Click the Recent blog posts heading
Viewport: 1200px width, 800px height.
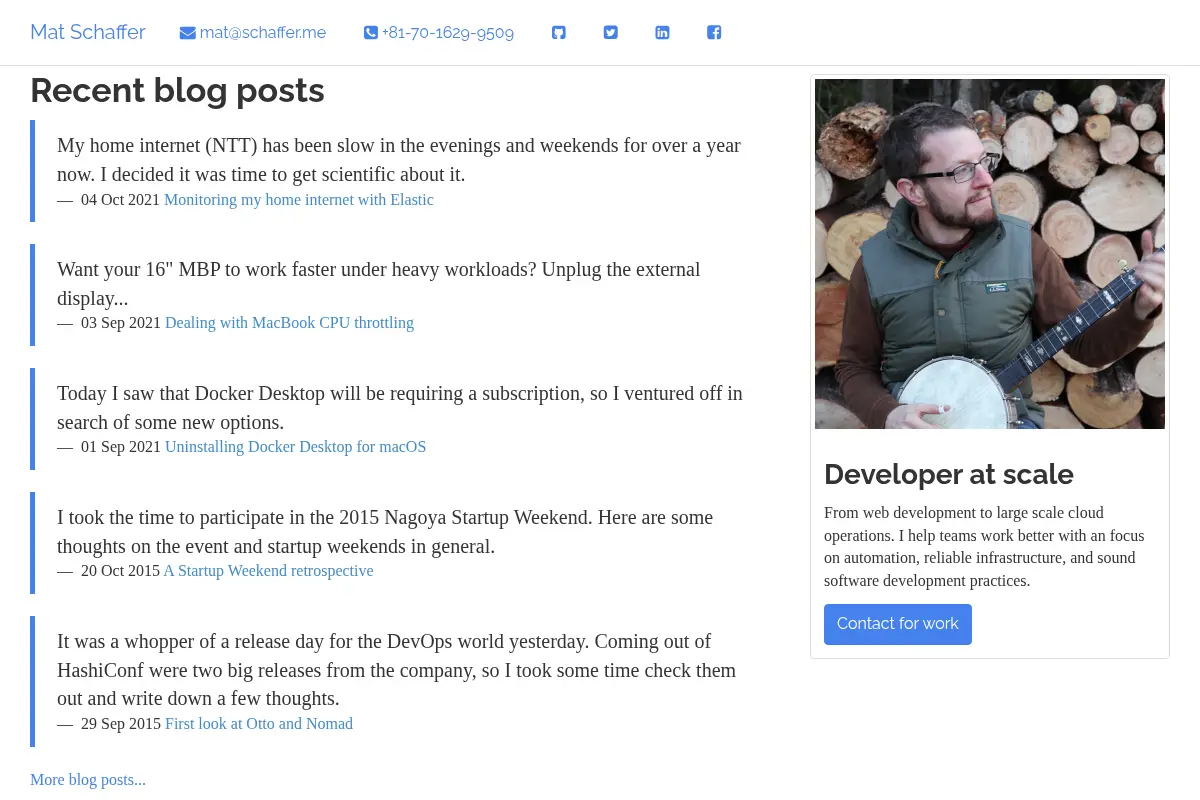tap(177, 90)
